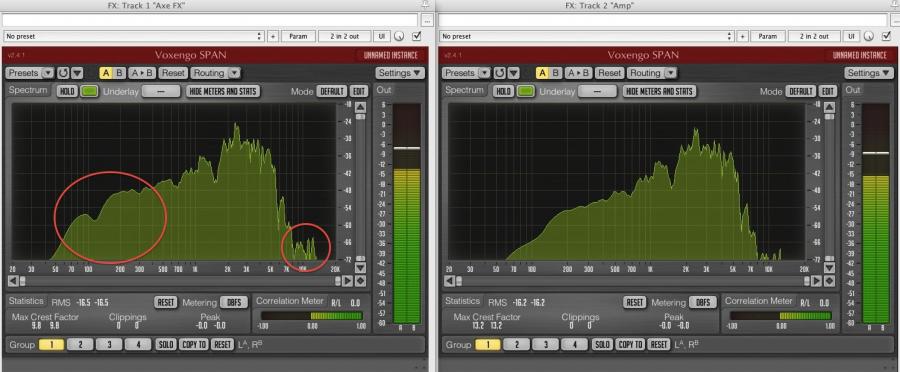Screen dimensions: 900x372
Task: Open undo history arrow in Amp SPAN
Action: click(514, 73)
